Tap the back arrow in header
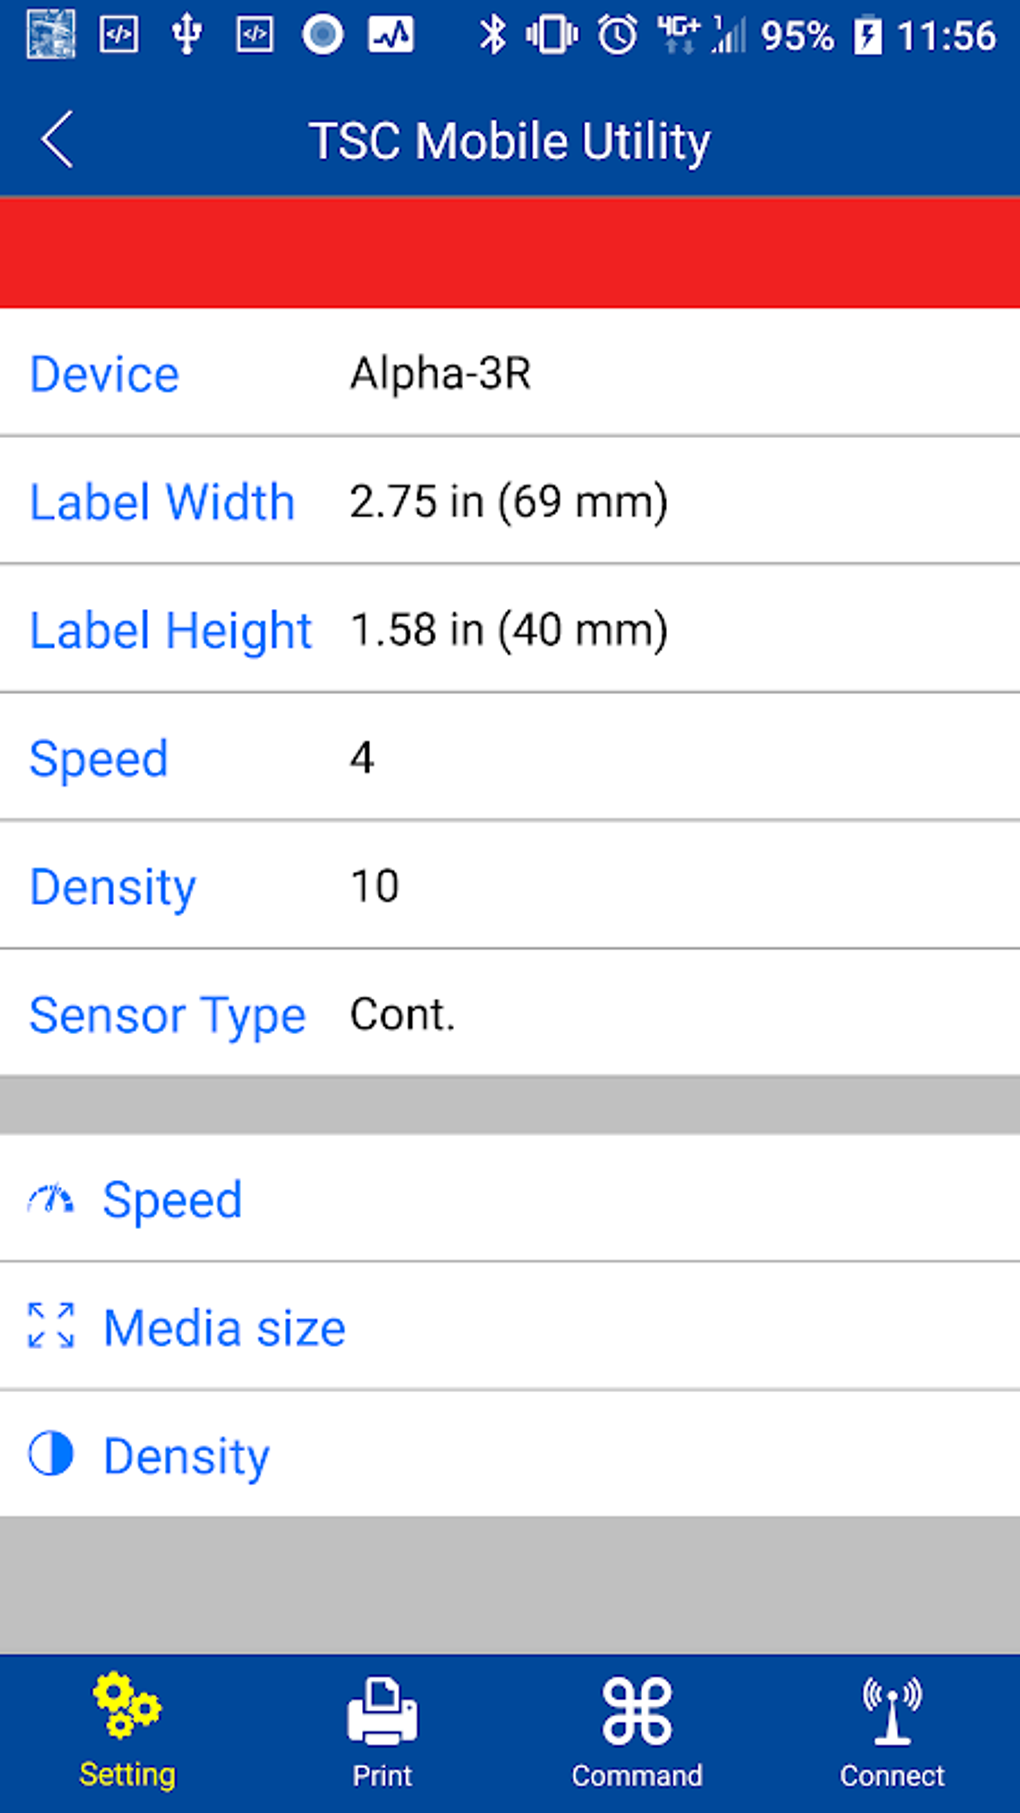 (58, 140)
